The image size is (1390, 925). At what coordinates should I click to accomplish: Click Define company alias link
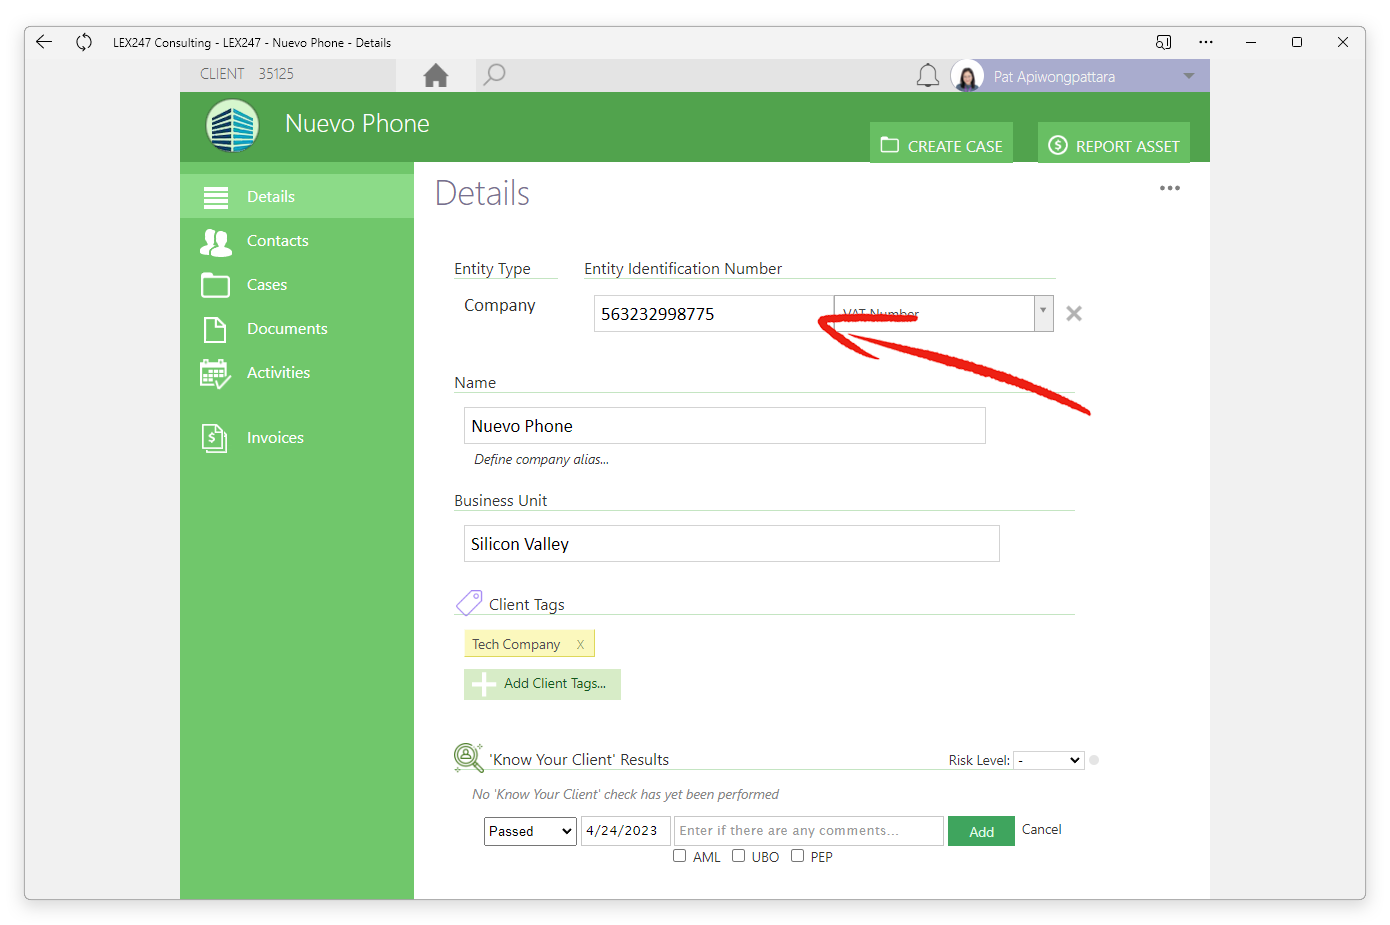pyautogui.click(x=541, y=460)
